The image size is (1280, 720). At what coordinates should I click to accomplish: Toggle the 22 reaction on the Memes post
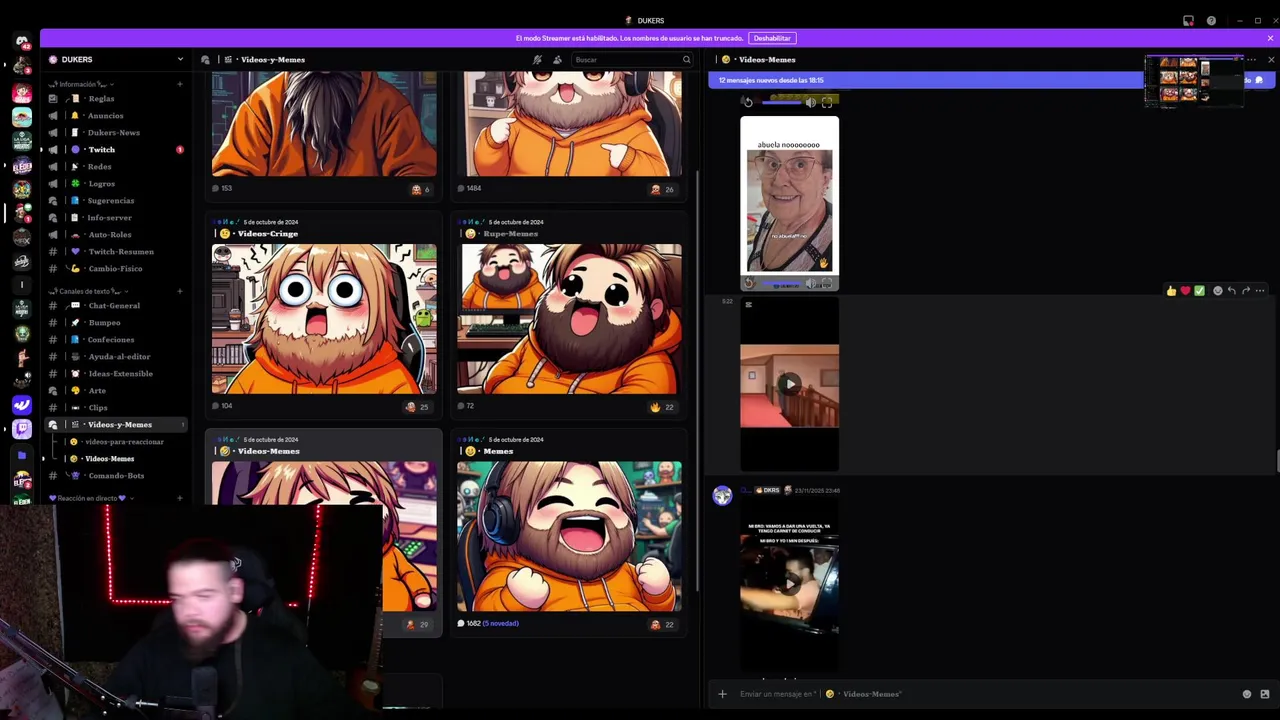pyautogui.click(x=662, y=625)
